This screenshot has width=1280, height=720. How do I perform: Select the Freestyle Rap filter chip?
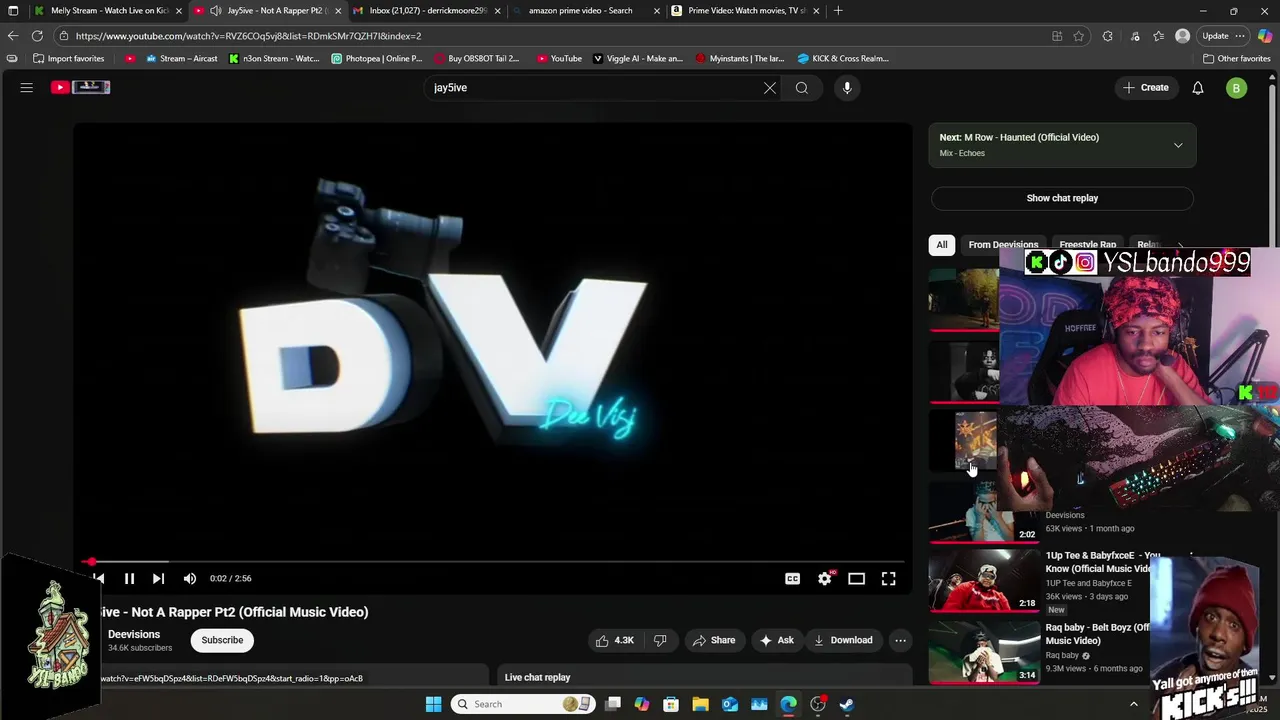coord(1087,244)
